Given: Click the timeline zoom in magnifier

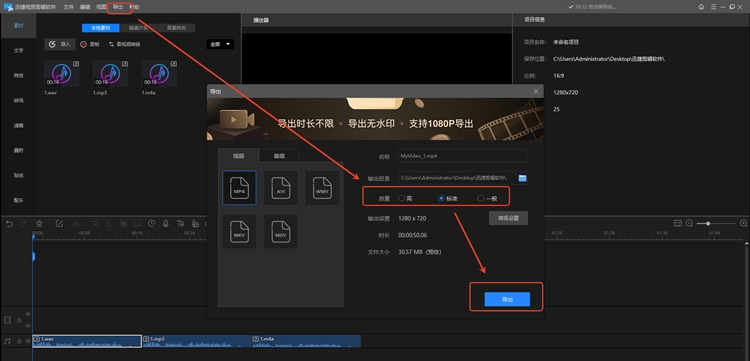Looking at the screenshot, I should click(743, 223).
